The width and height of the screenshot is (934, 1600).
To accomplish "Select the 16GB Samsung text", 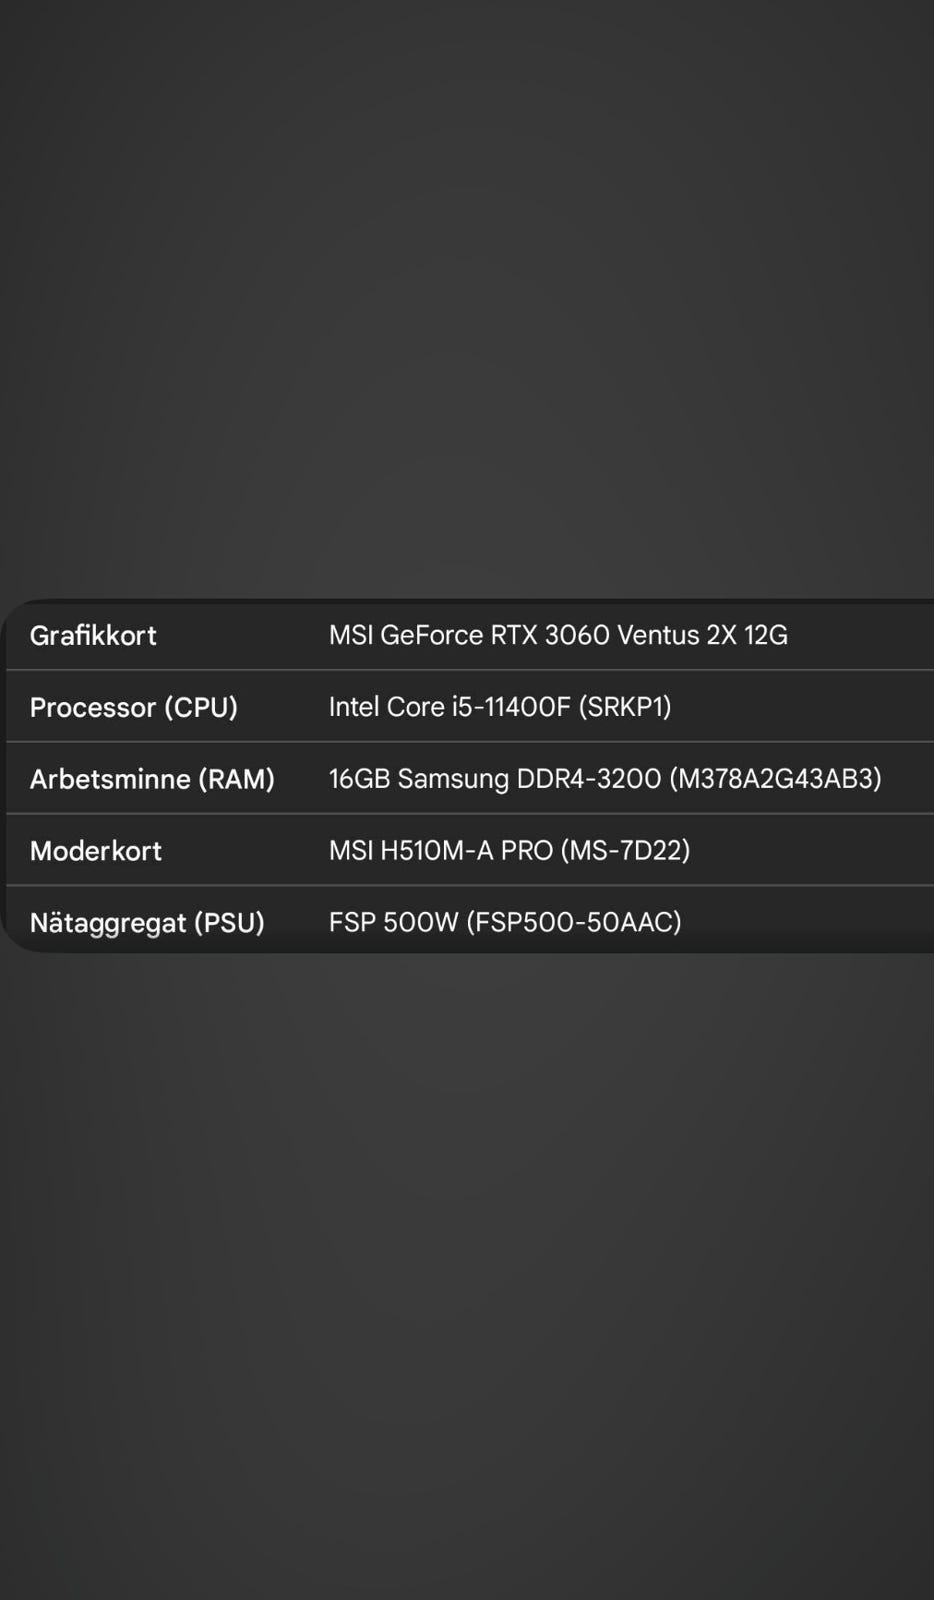I will coord(418,779).
